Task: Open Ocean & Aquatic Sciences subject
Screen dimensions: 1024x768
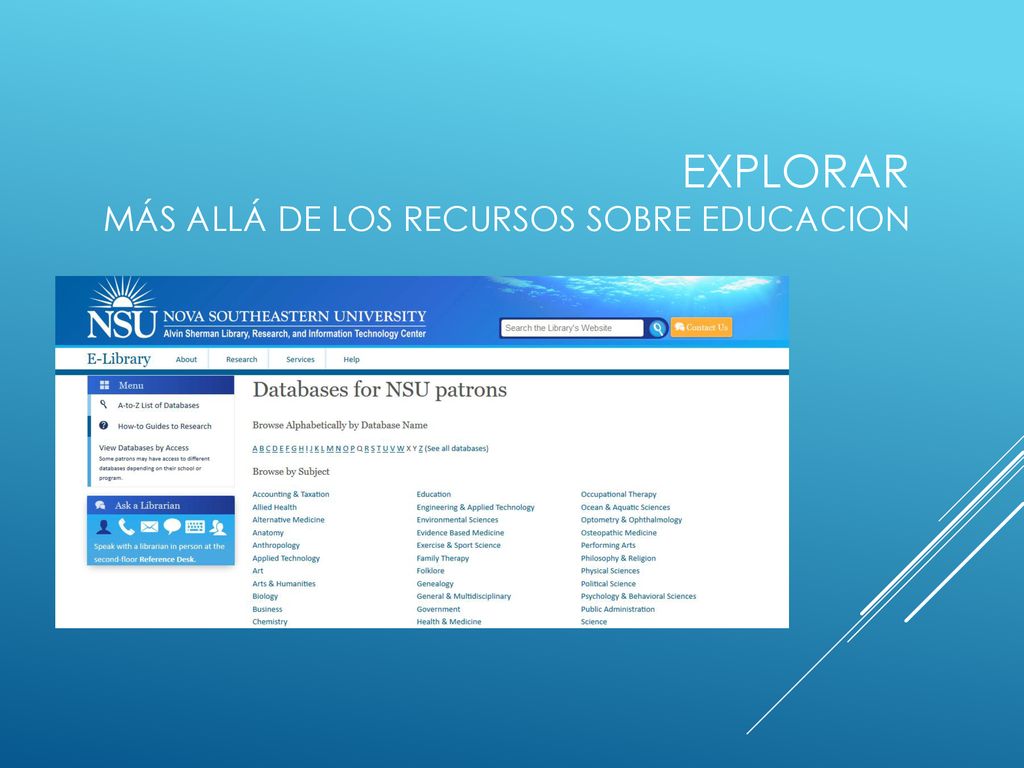Action: click(x=625, y=507)
